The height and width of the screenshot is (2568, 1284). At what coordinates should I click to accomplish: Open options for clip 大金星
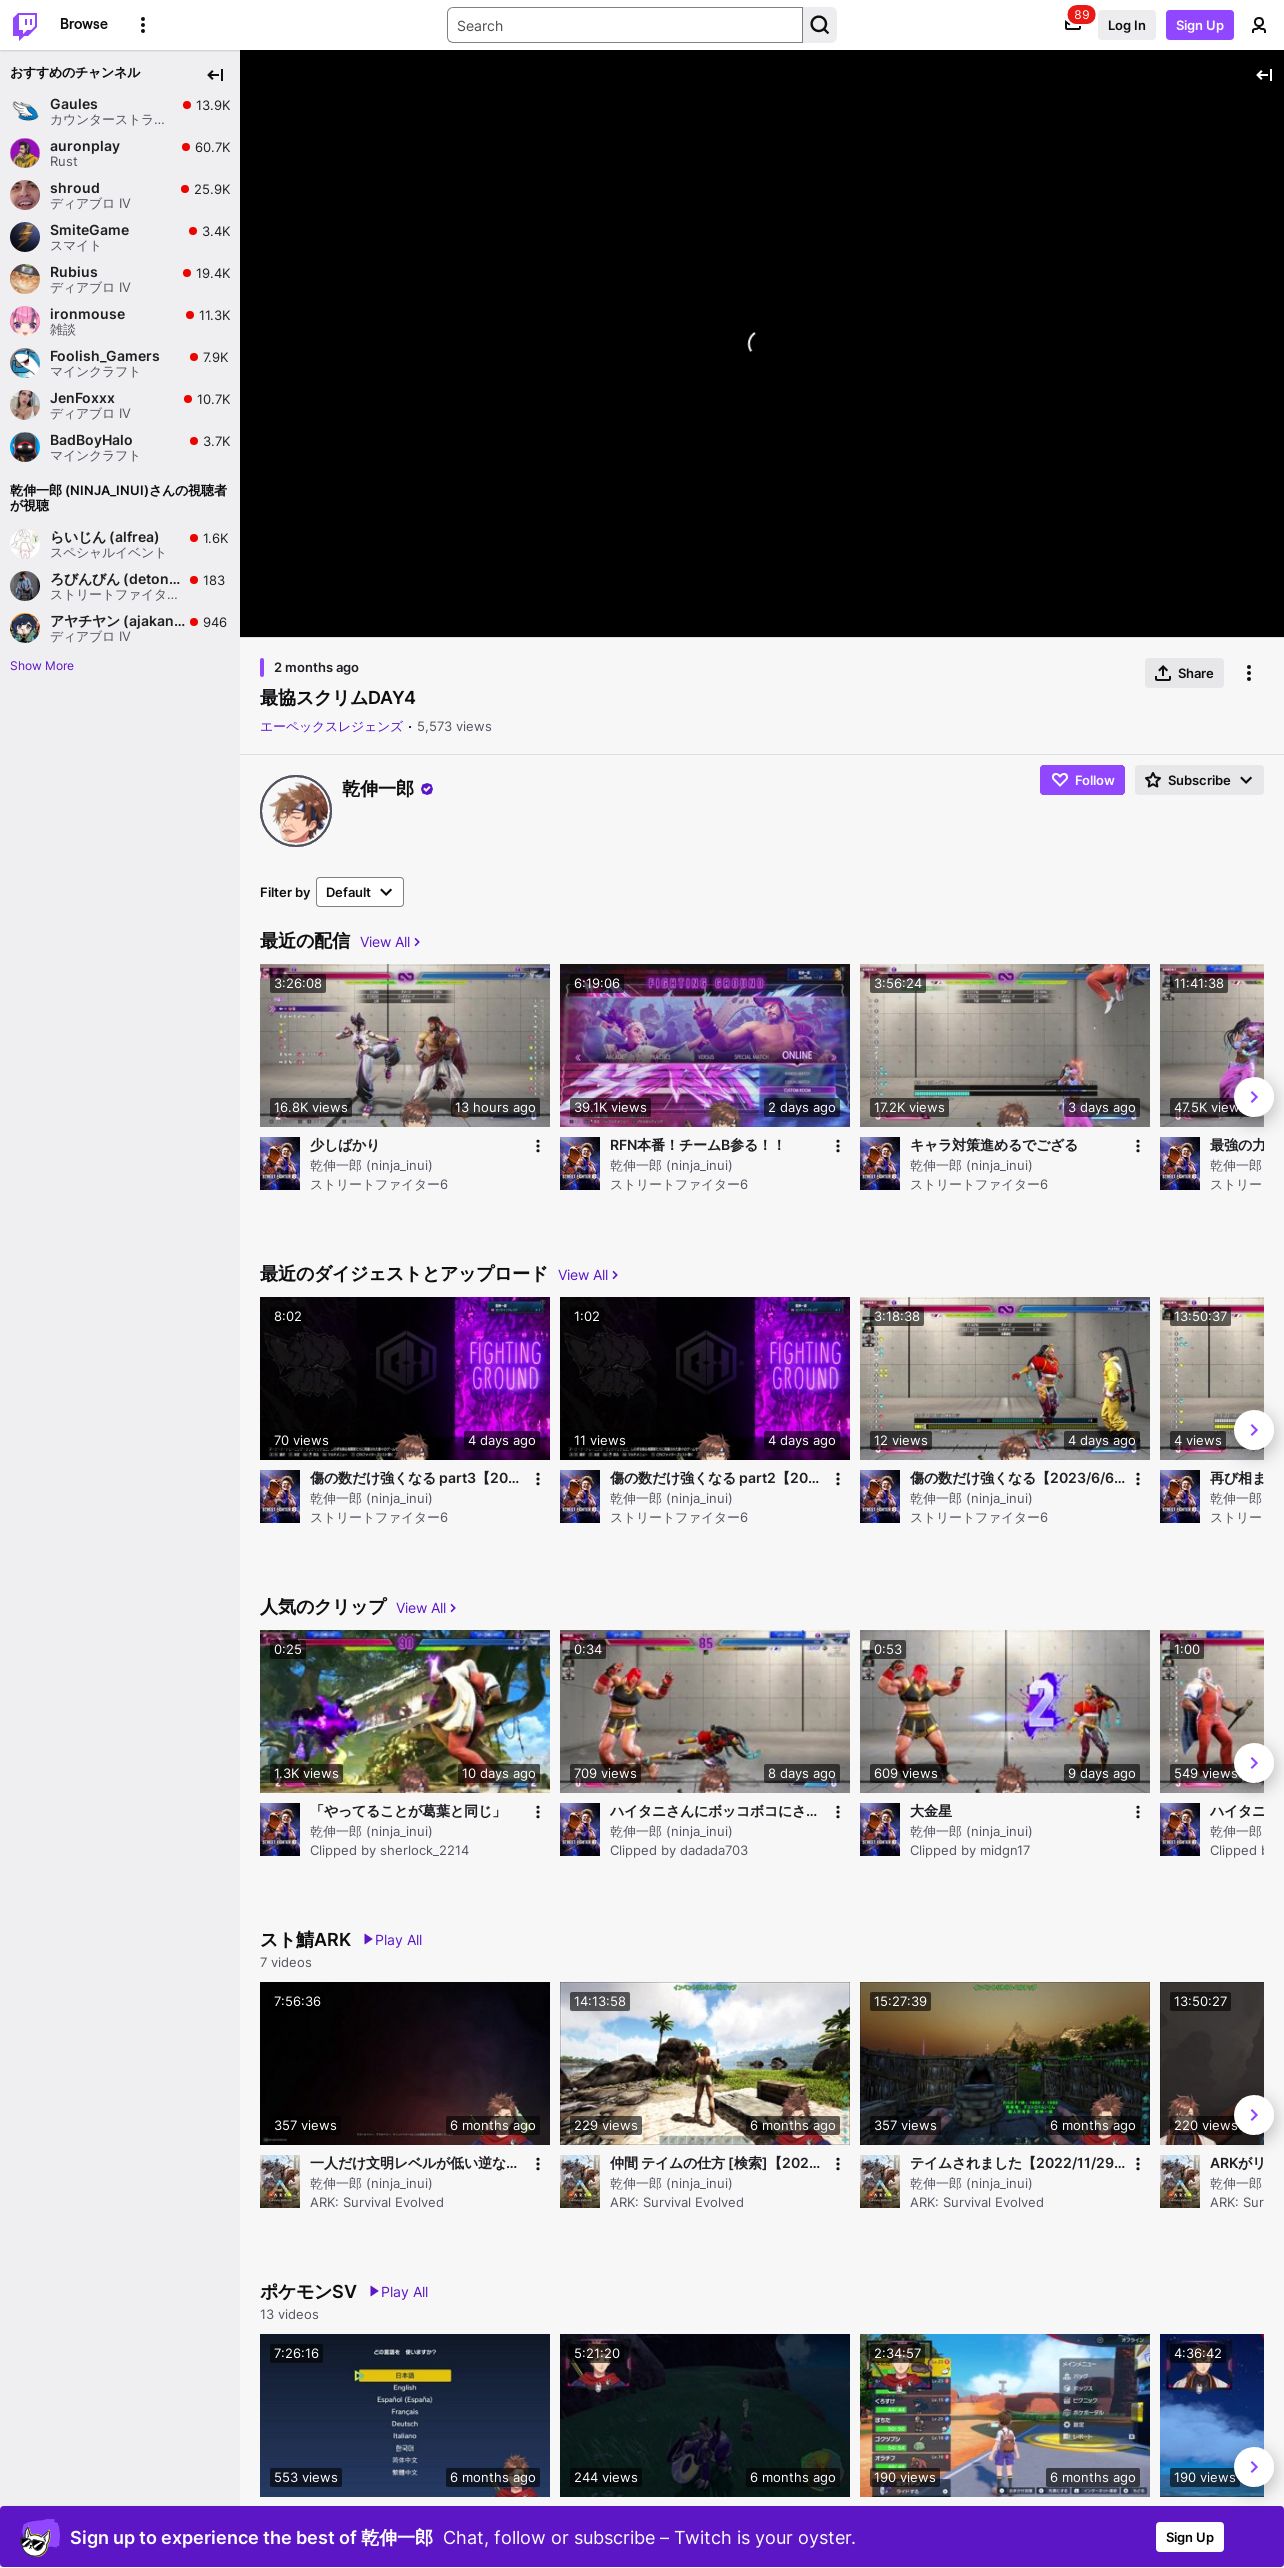[x=1138, y=1812]
